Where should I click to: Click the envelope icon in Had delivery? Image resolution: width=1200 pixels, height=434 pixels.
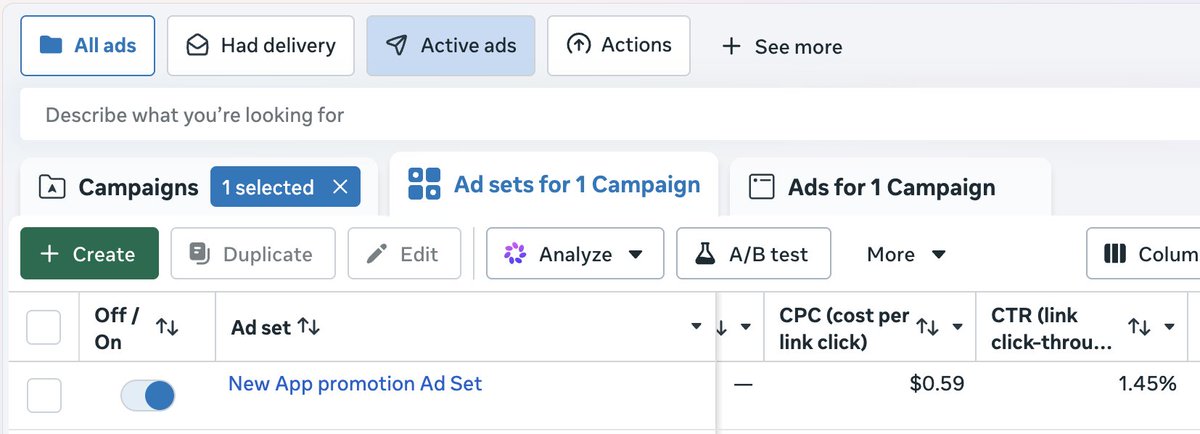(x=198, y=45)
